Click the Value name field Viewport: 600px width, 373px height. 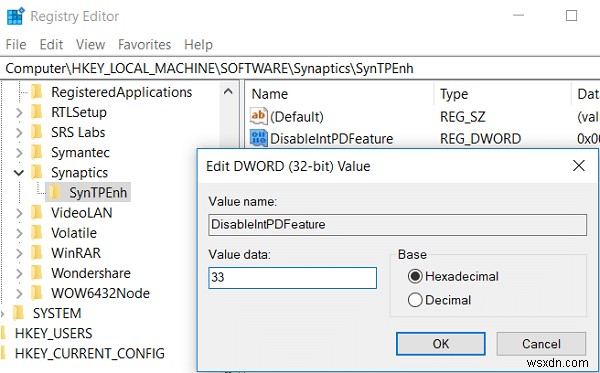tap(398, 225)
